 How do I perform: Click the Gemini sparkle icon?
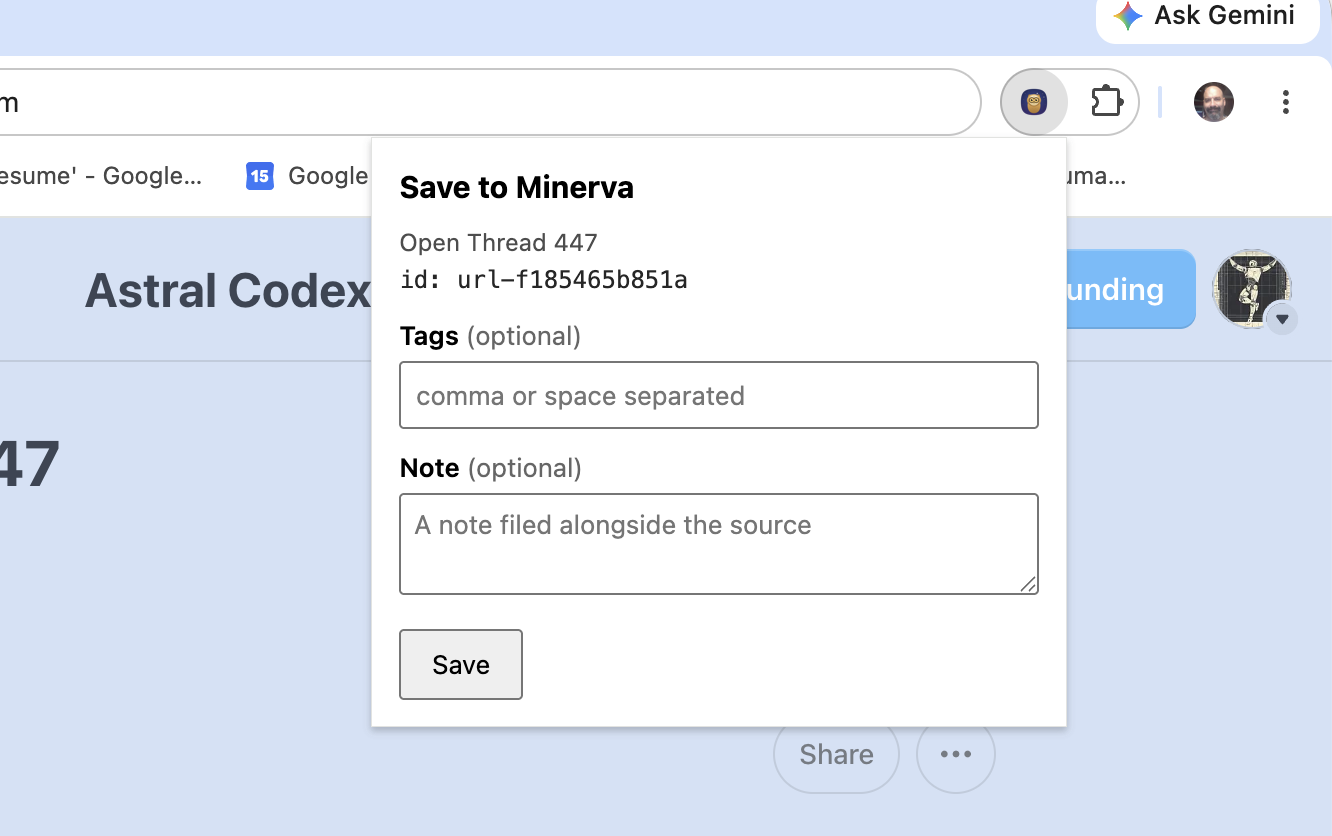[1128, 16]
